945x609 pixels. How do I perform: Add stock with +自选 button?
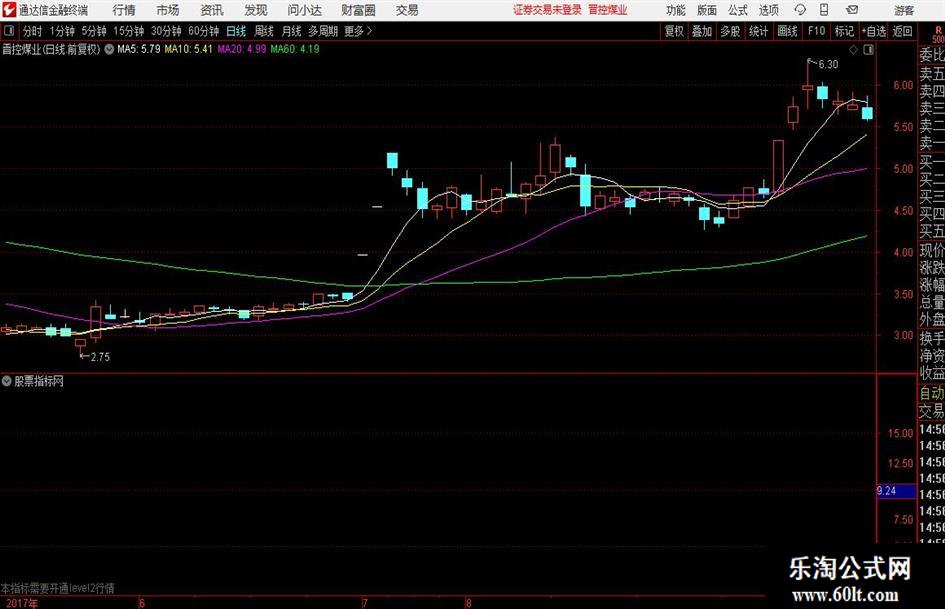874,31
